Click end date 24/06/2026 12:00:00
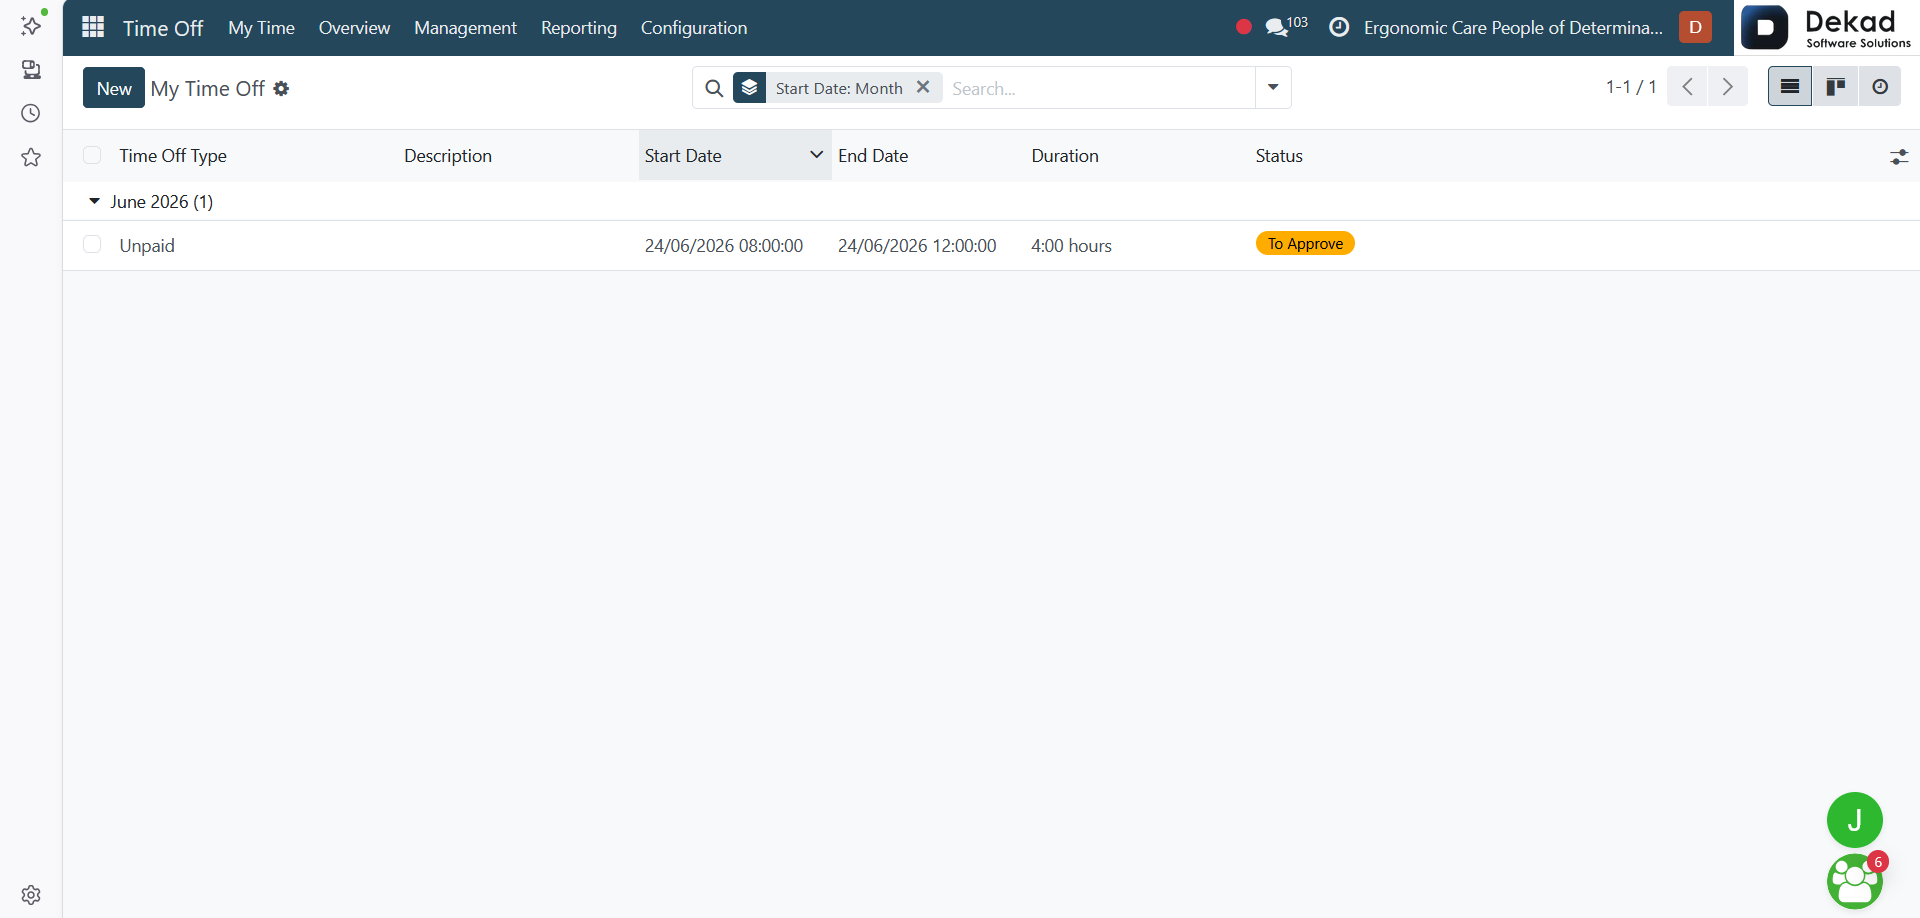 [x=917, y=245]
